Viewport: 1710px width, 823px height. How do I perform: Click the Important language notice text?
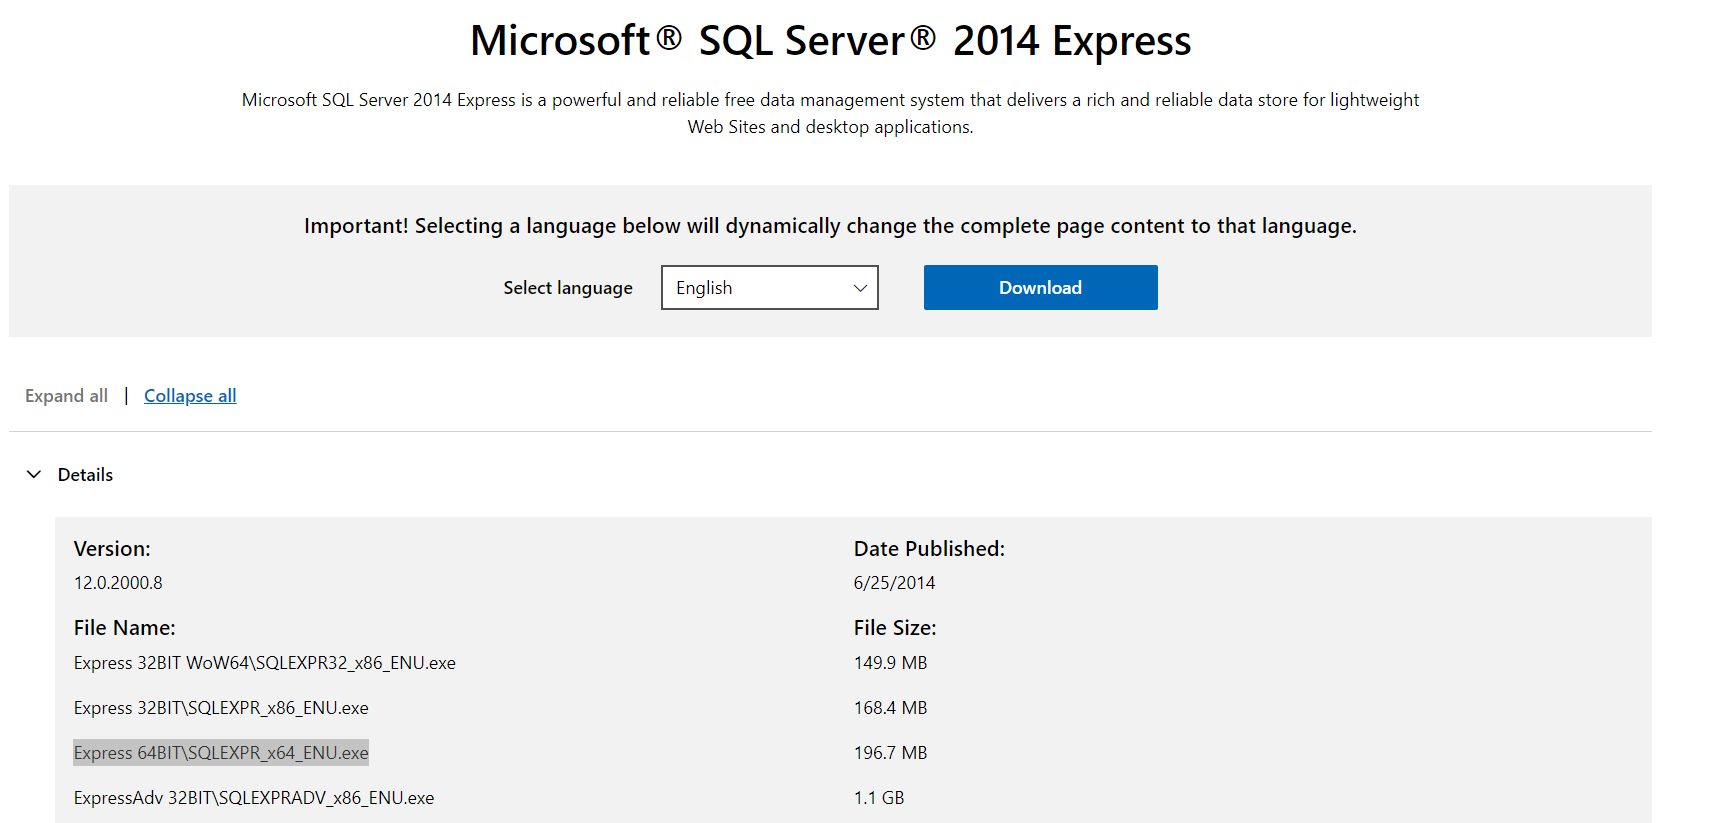coord(830,226)
